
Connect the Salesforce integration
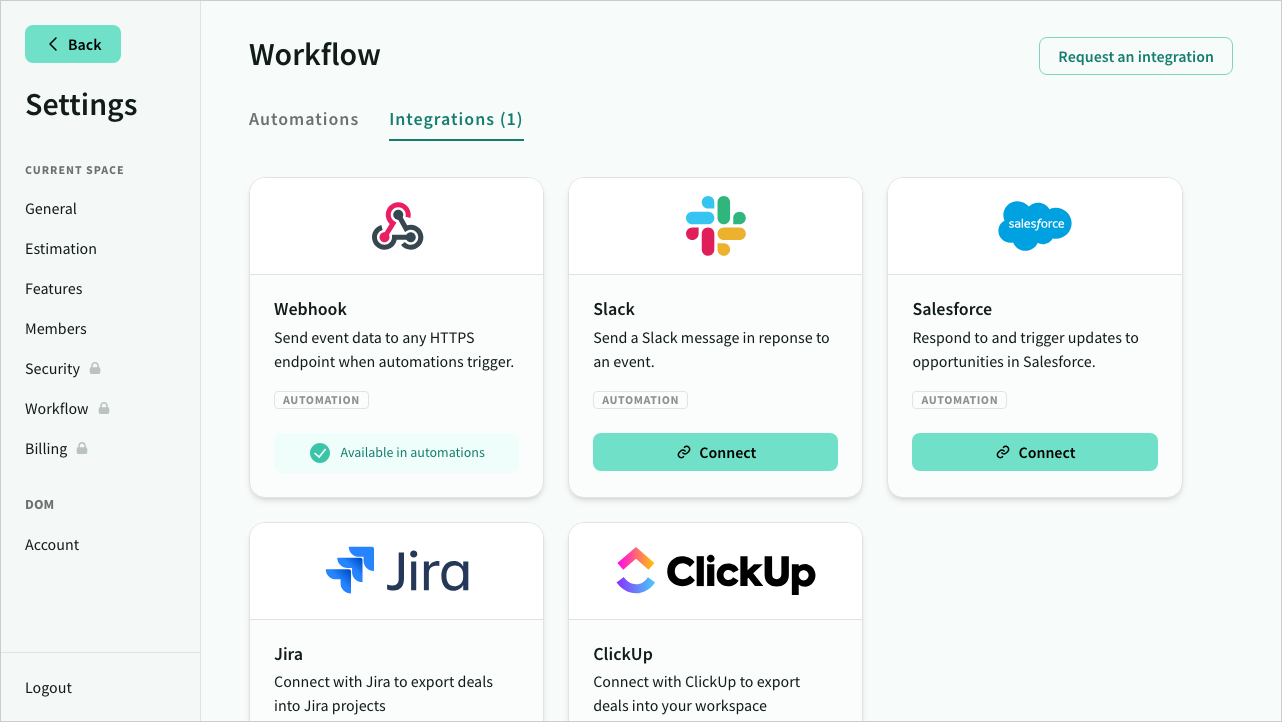(x=1034, y=452)
